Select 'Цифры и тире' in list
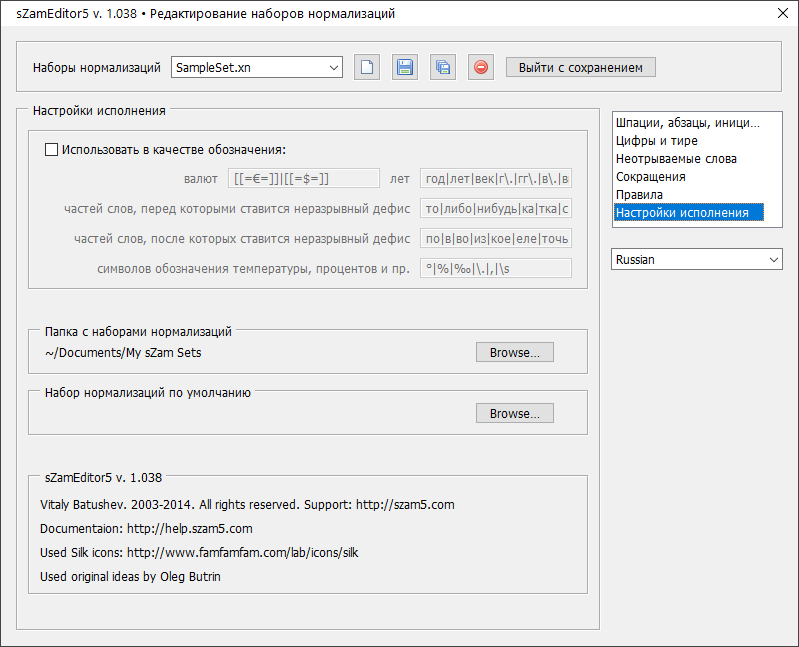 click(657, 141)
